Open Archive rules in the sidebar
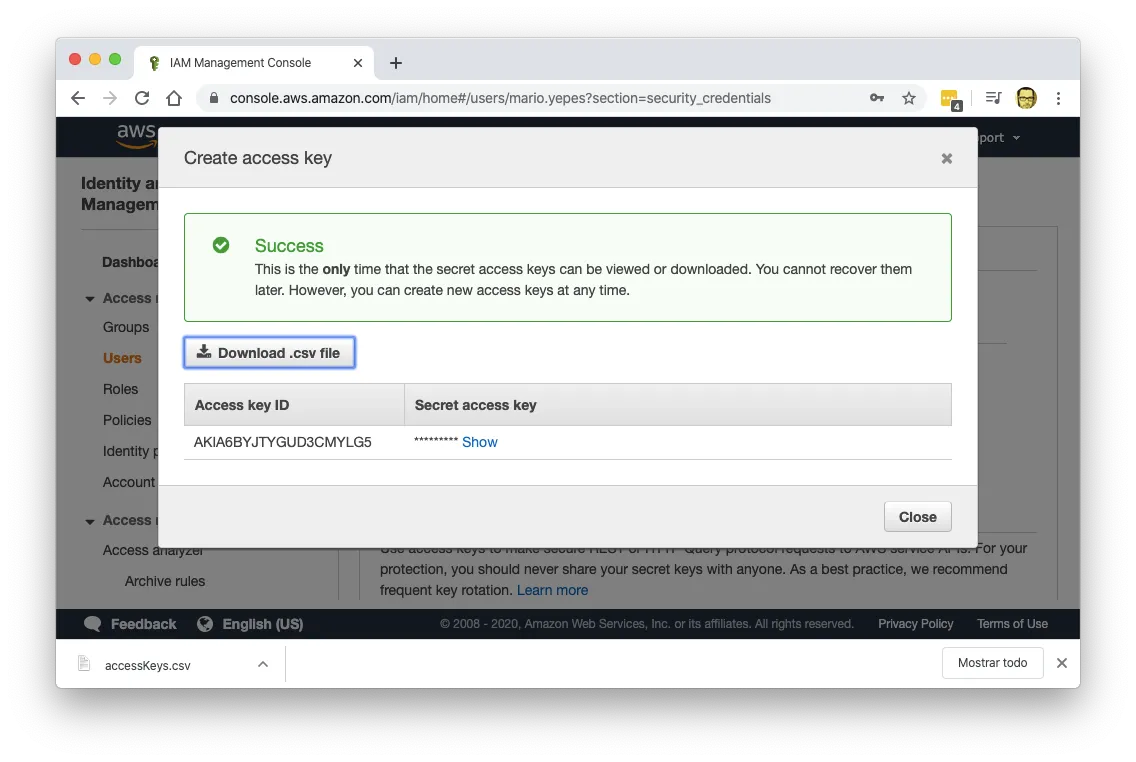The height and width of the screenshot is (762, 1136). coord(164,582)
